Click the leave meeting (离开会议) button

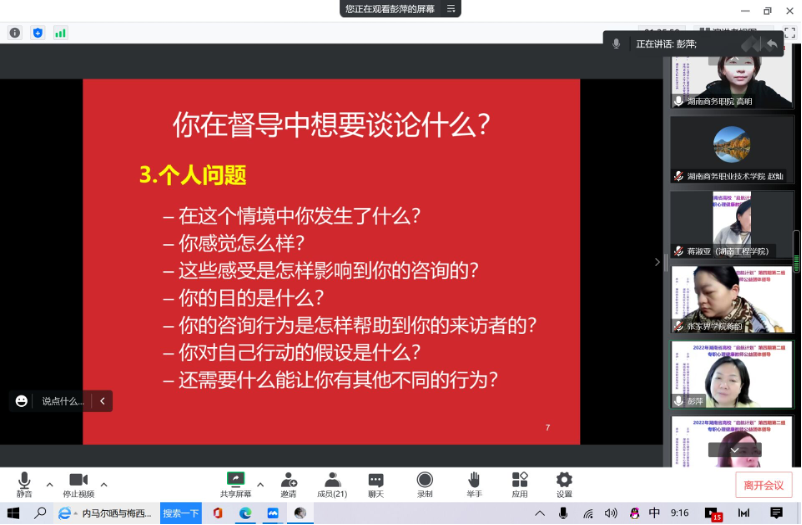pos(765,485)
